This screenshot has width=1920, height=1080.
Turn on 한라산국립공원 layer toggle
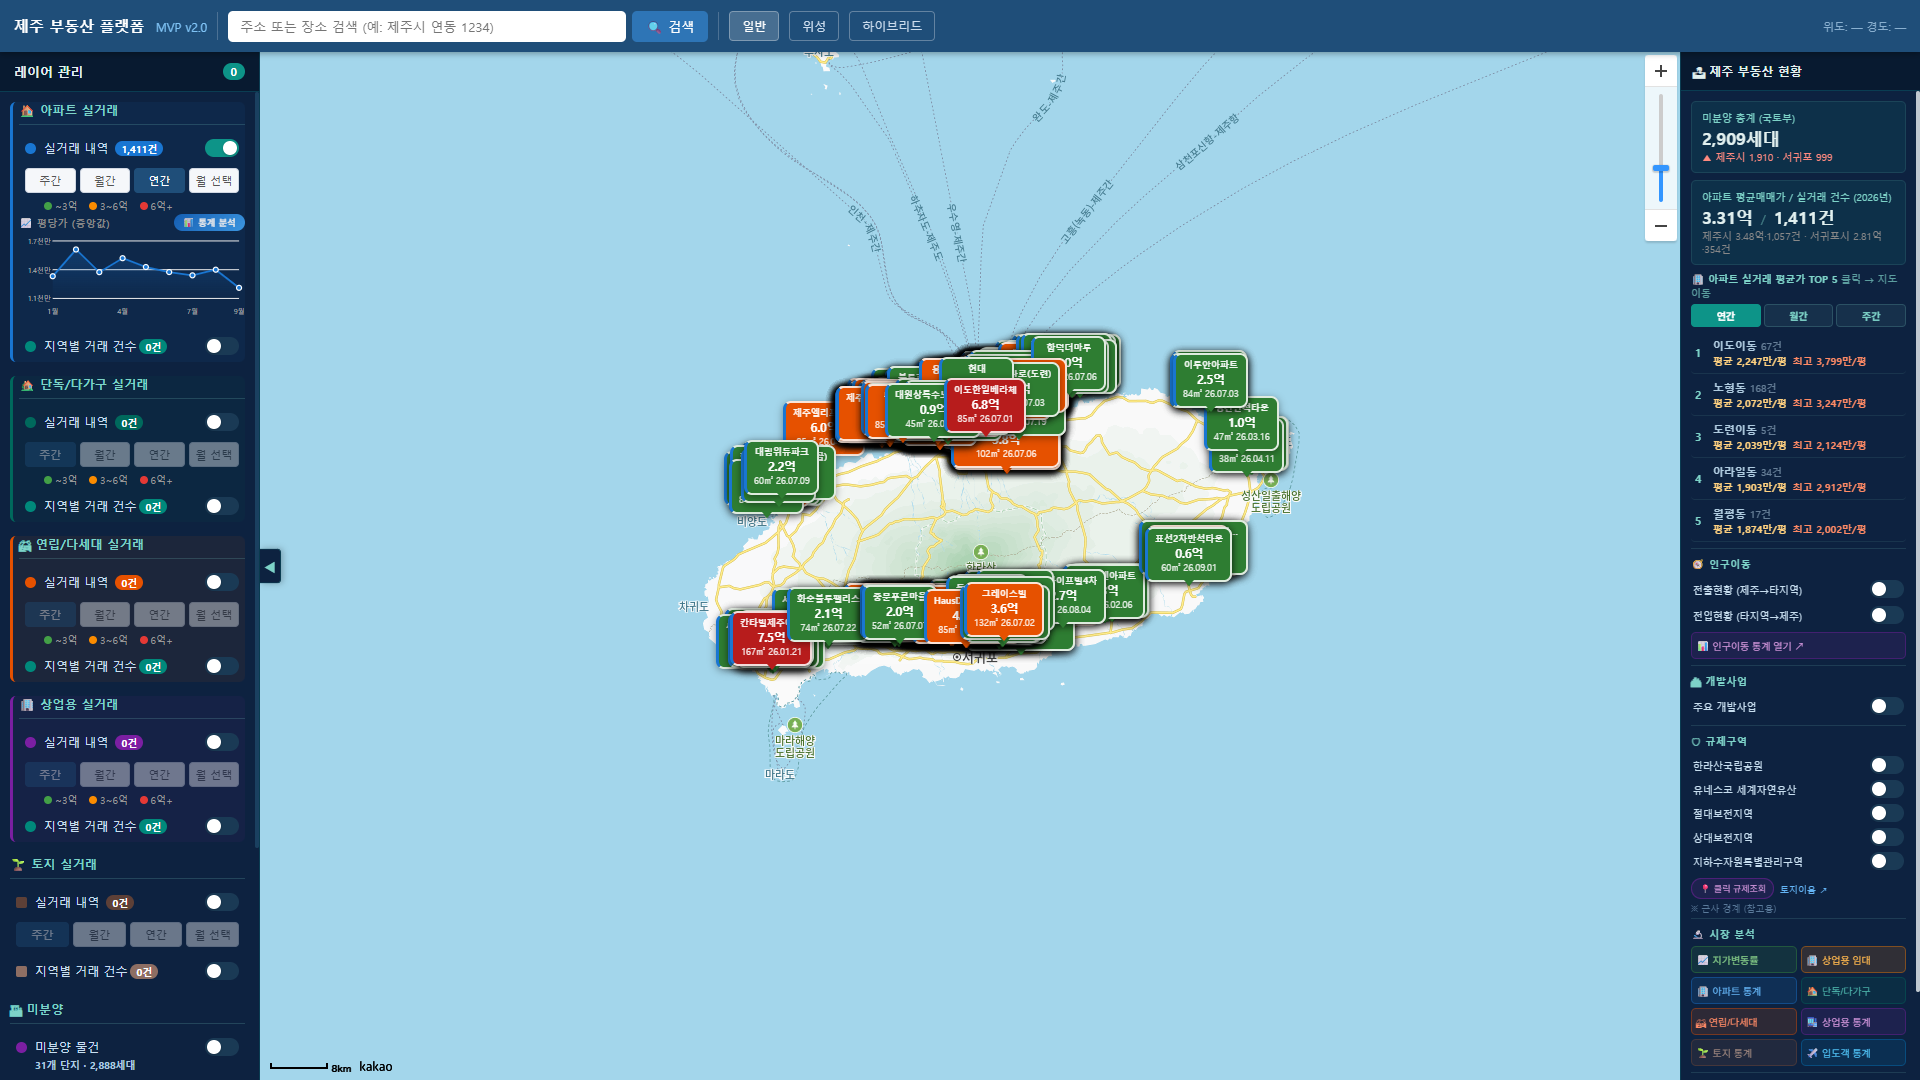(1887, 766)
